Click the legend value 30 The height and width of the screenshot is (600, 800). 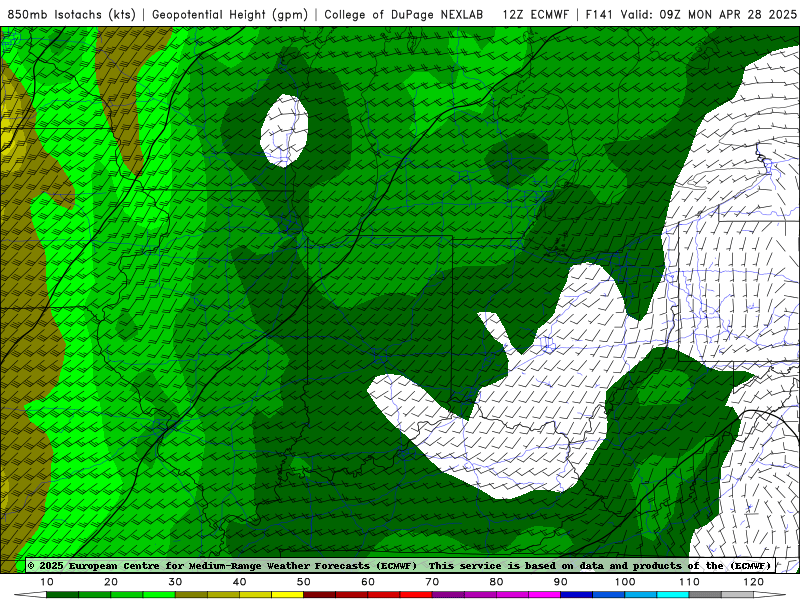(x=175, y=582)
